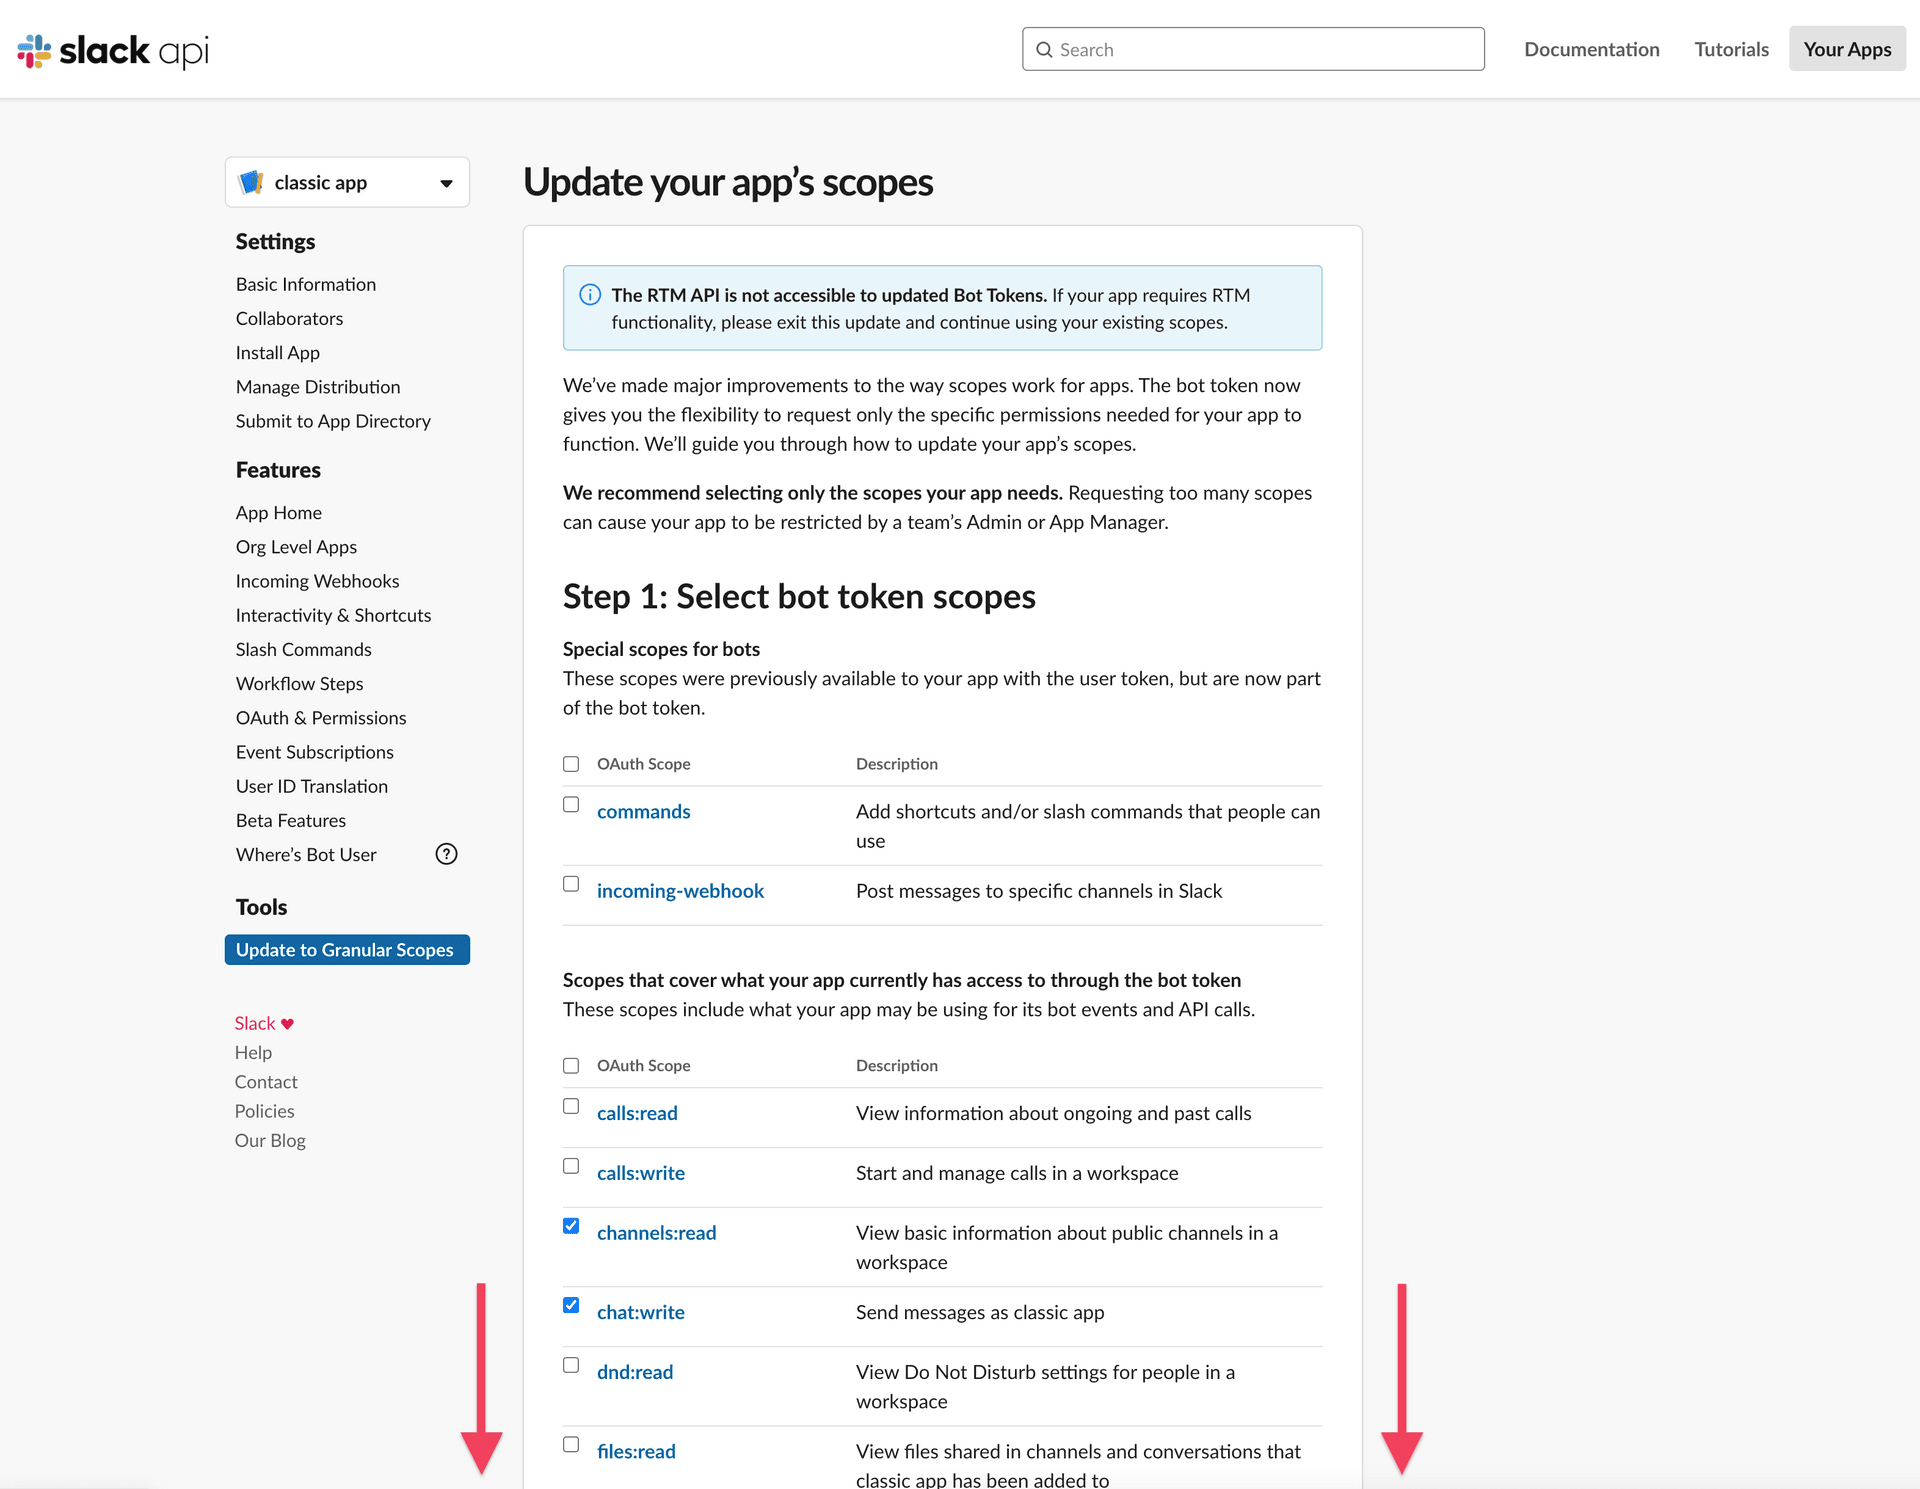This screenshot has height=1489, width=1920.
Task: Click the search bar icon
Action: click(1044, 48)
